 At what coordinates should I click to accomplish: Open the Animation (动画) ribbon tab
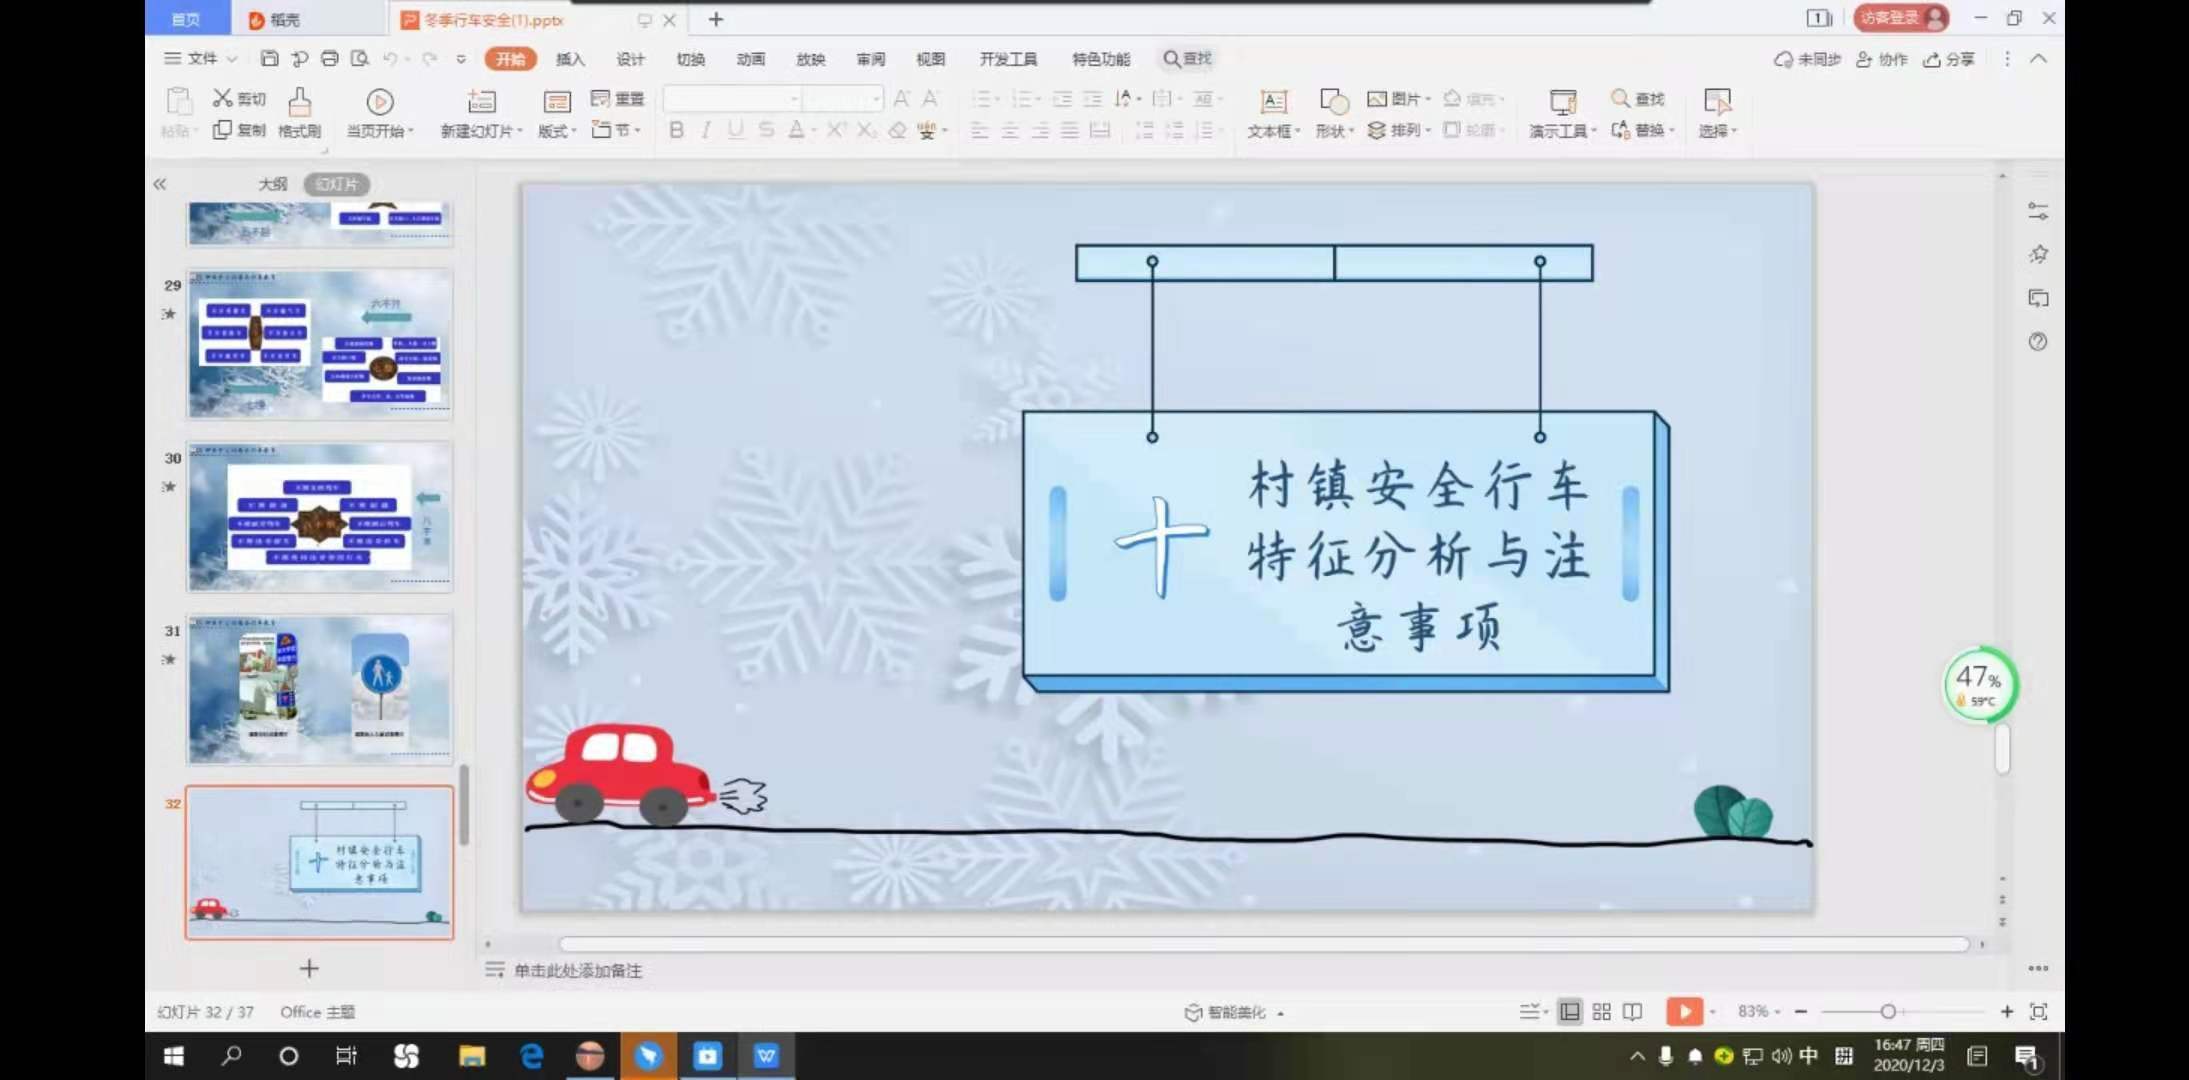(750, 59)
